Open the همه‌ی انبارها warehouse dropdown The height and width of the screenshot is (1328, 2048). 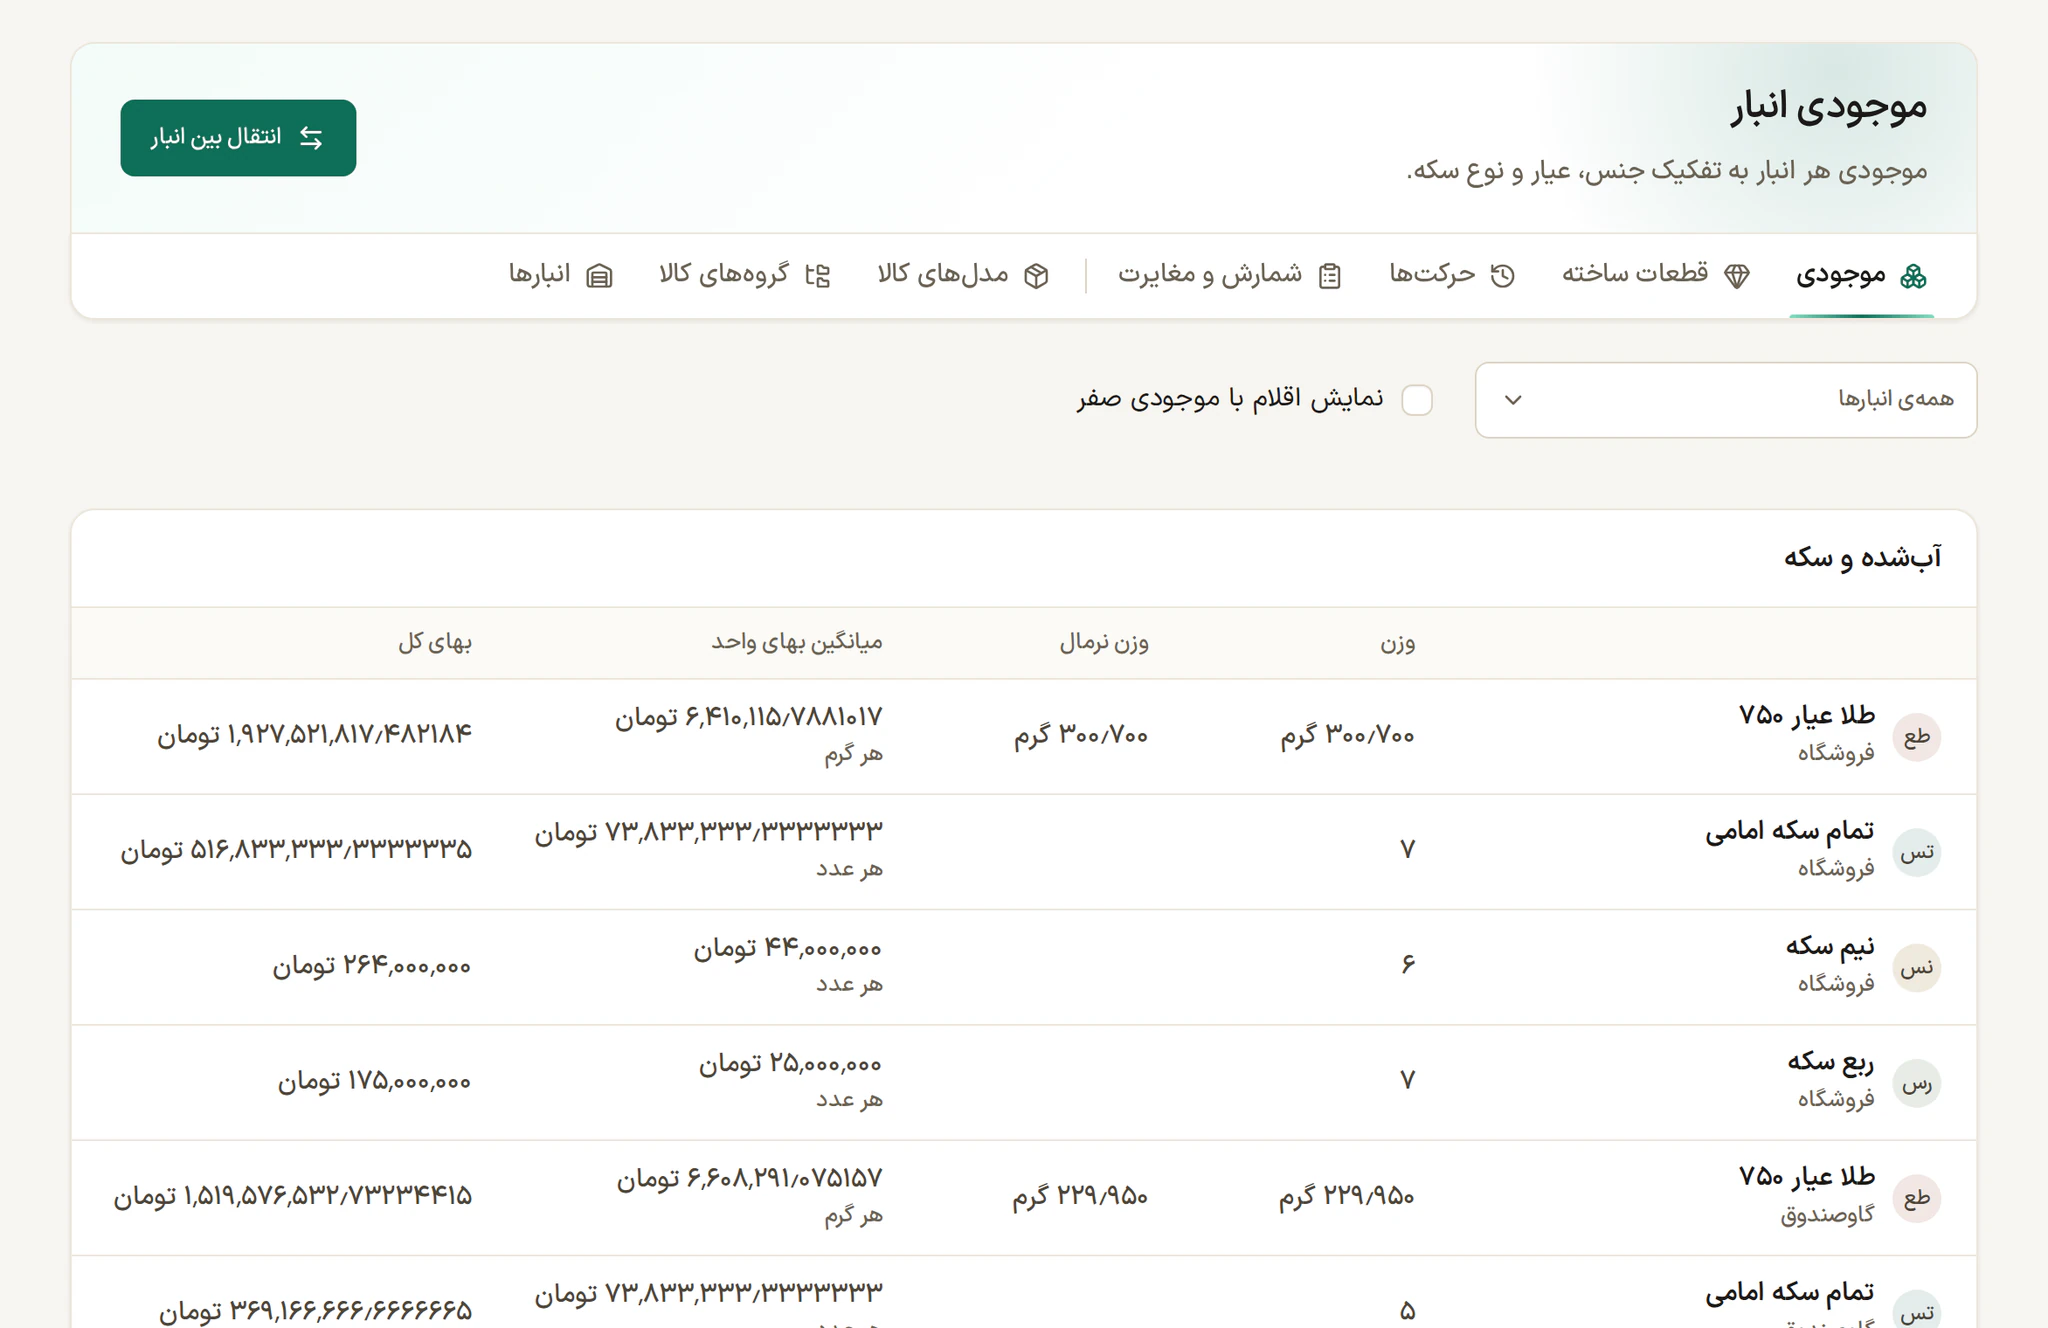(x=1726, y=400)
